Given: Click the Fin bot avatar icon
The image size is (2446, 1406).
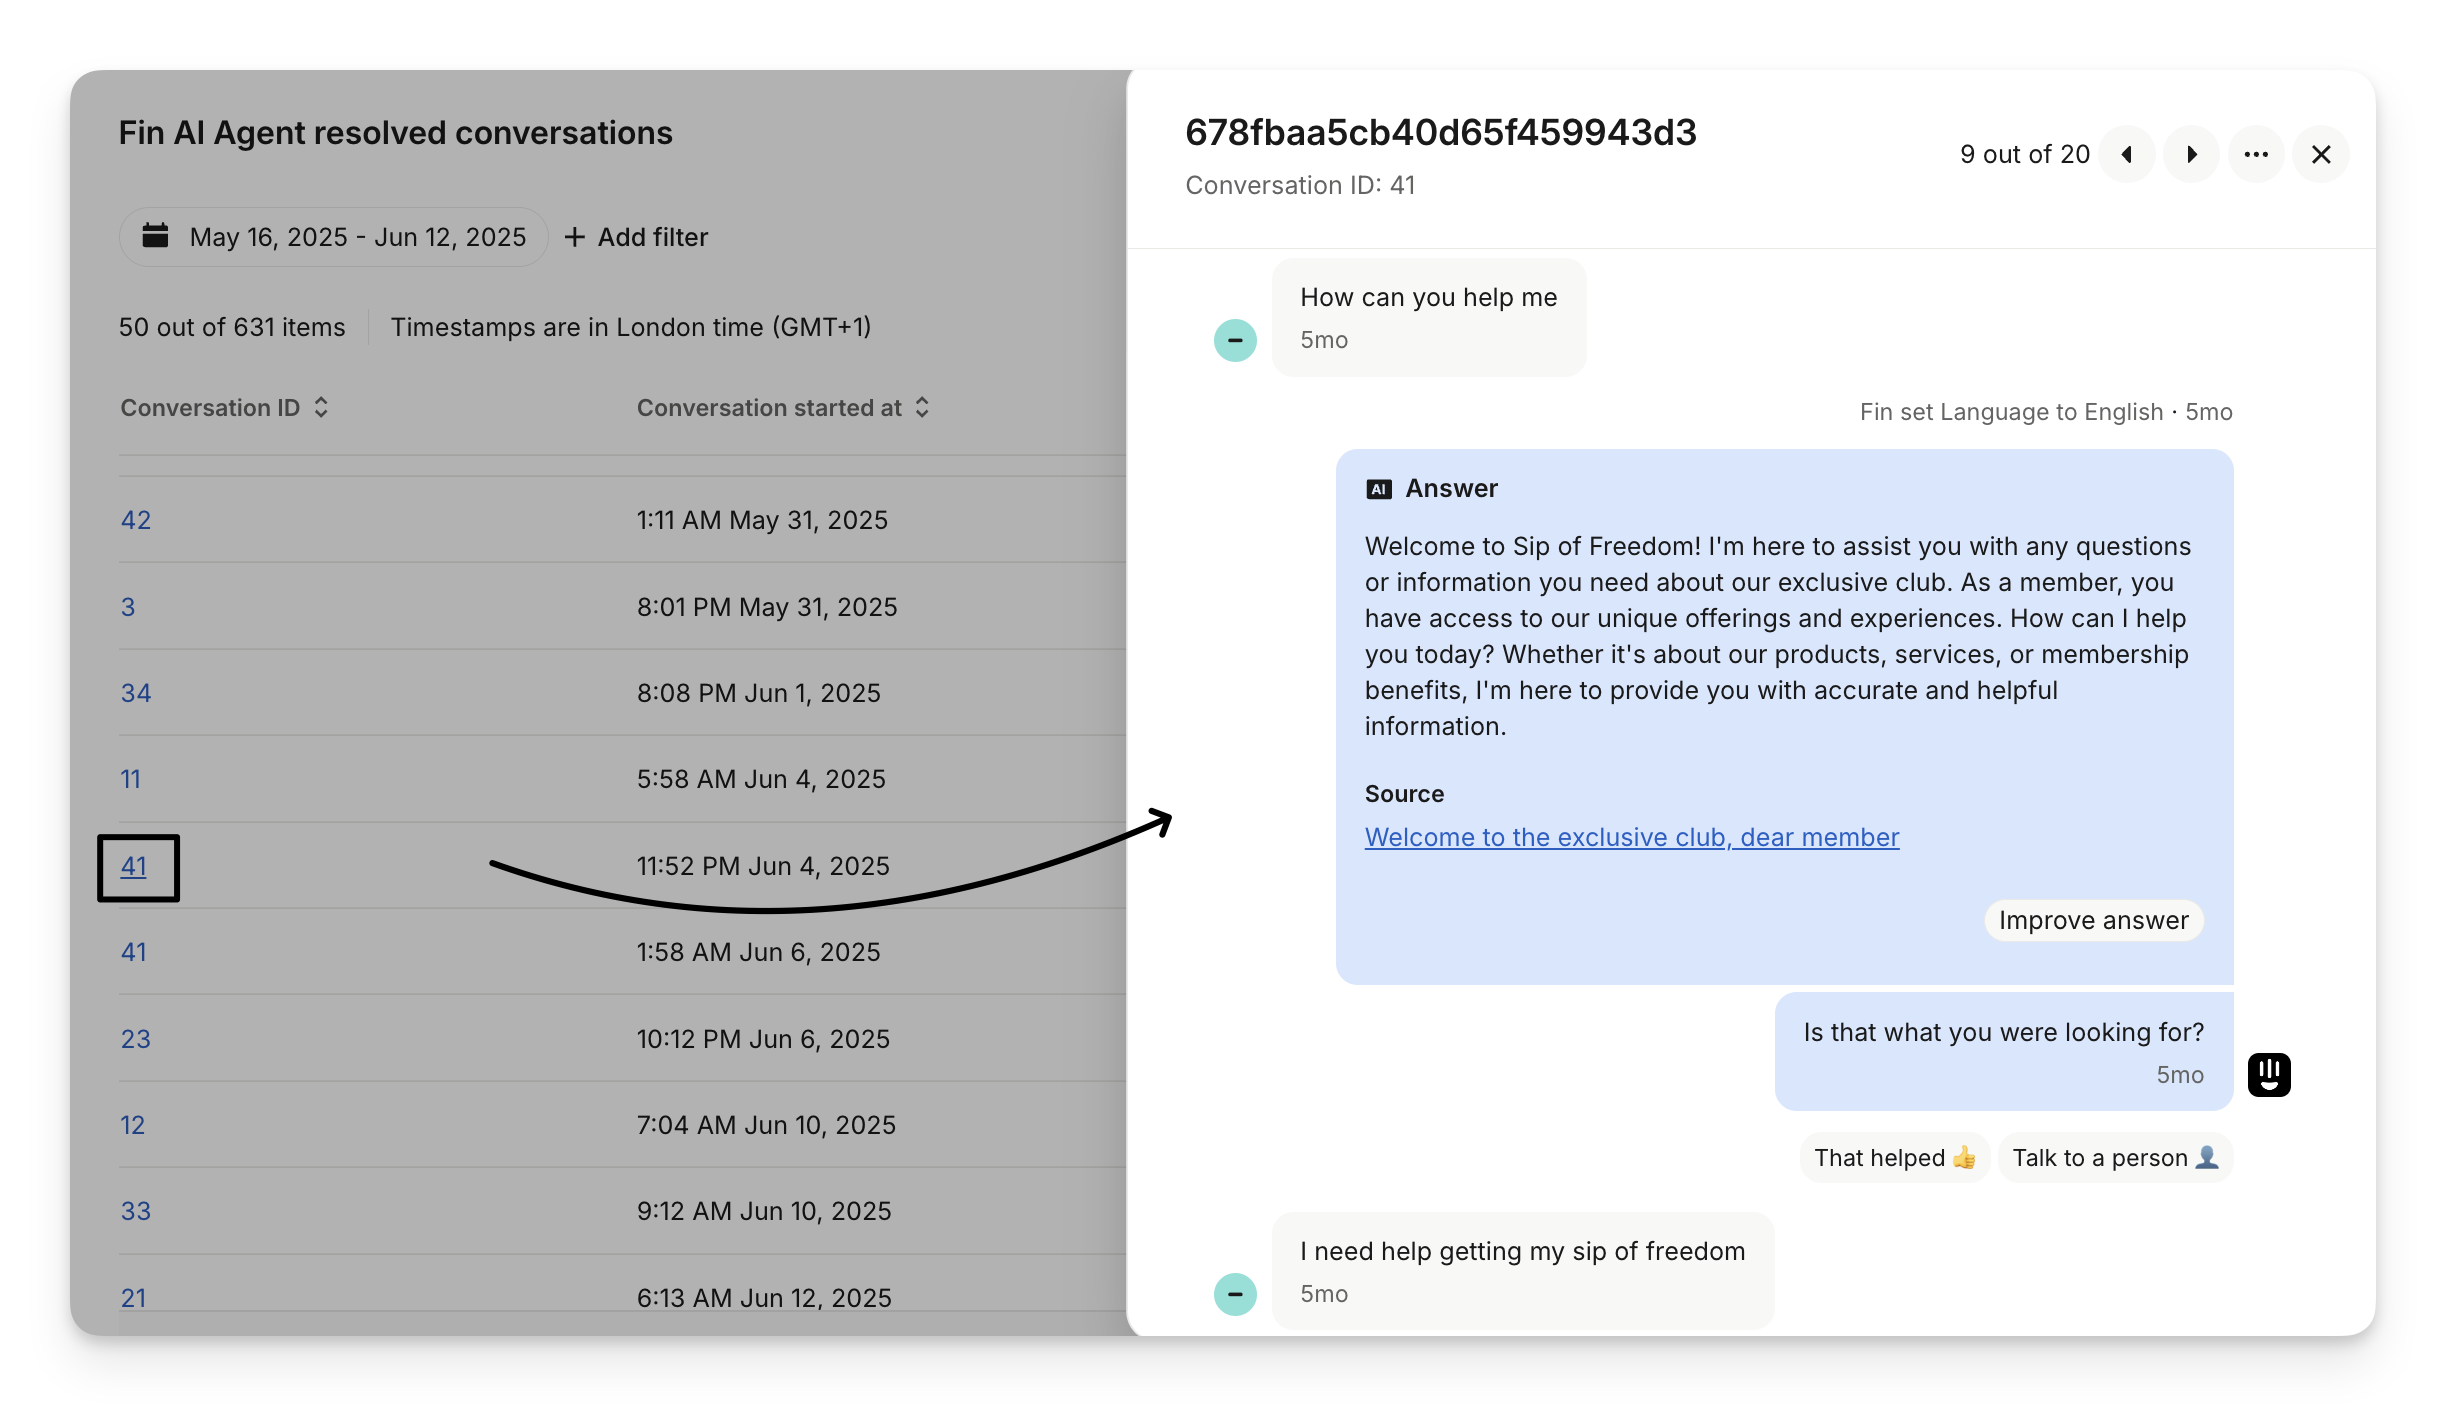Looking at the screenshot, I should tap(2269, 1075).
